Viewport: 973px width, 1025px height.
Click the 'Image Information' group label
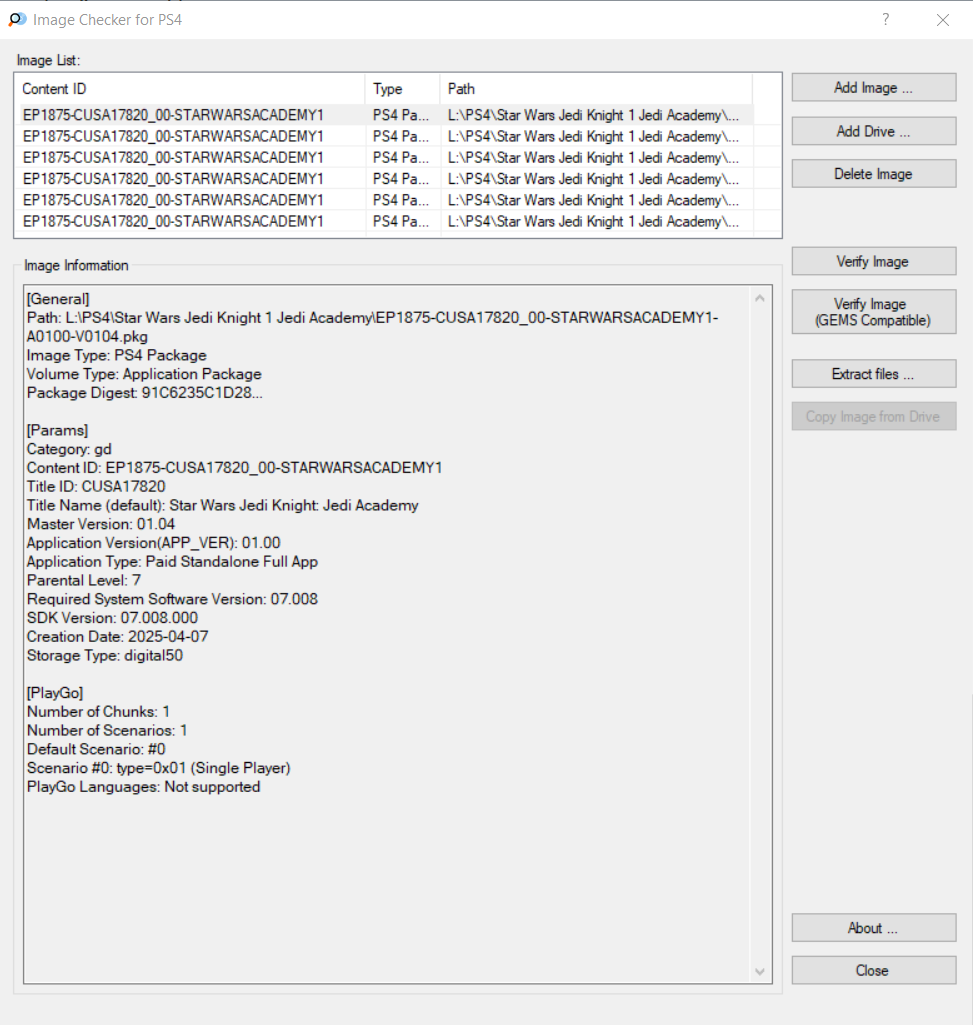pyautogui.click(x=76, y=265)
